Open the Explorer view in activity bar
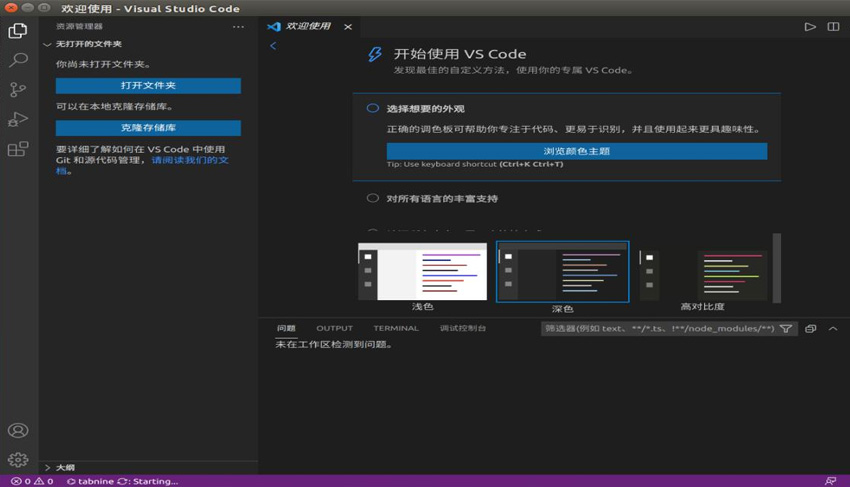 click(x=17, y=30)
